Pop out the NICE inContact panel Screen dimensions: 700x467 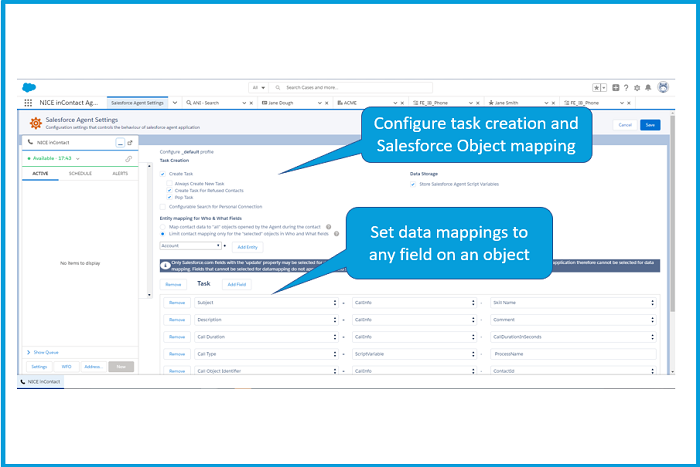130,143
